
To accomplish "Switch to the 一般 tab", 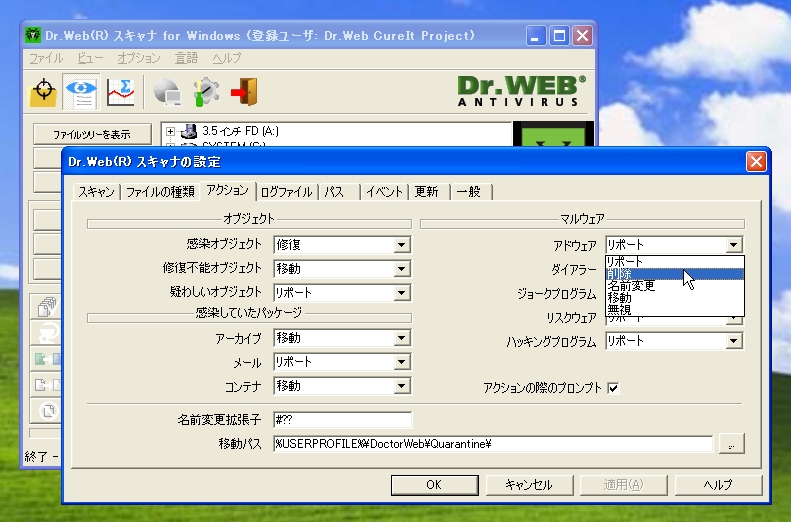I will coord(469,192).
